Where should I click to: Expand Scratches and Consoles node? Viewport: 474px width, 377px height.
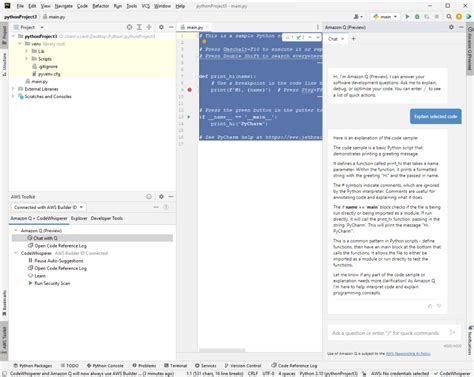[x=13, y=96]
